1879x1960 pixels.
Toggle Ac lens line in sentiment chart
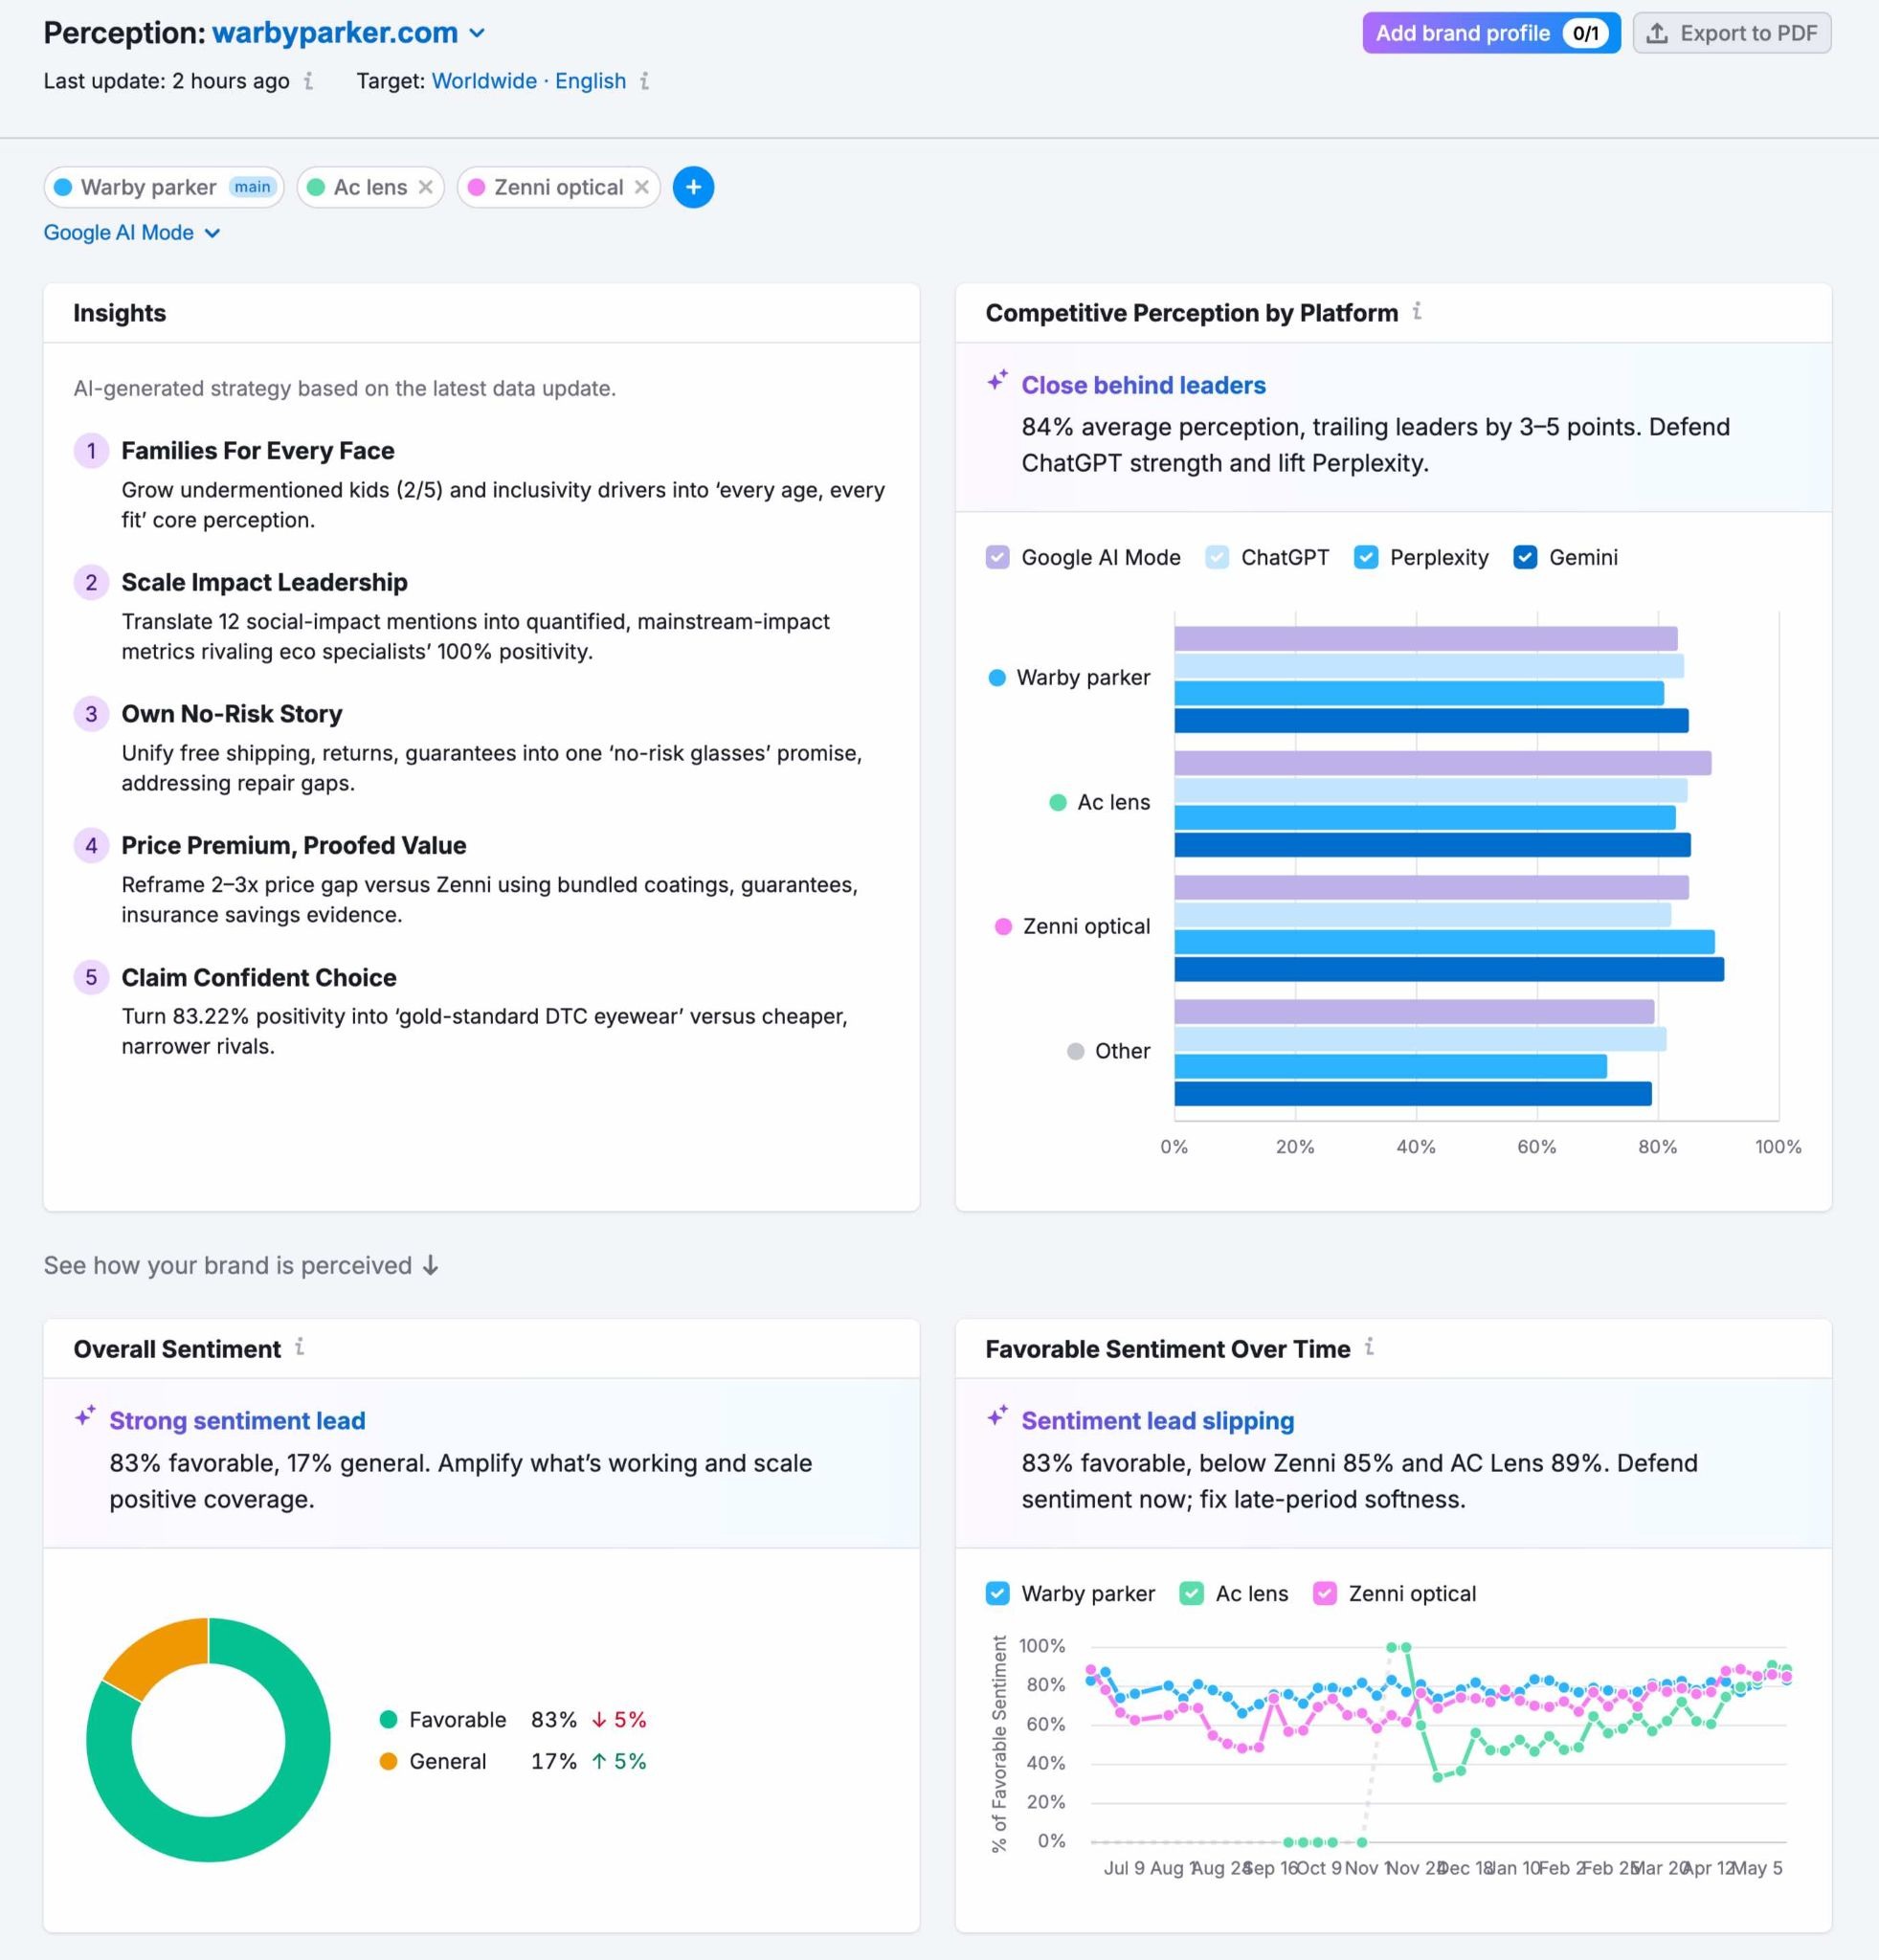(x=1191, y=1594)
